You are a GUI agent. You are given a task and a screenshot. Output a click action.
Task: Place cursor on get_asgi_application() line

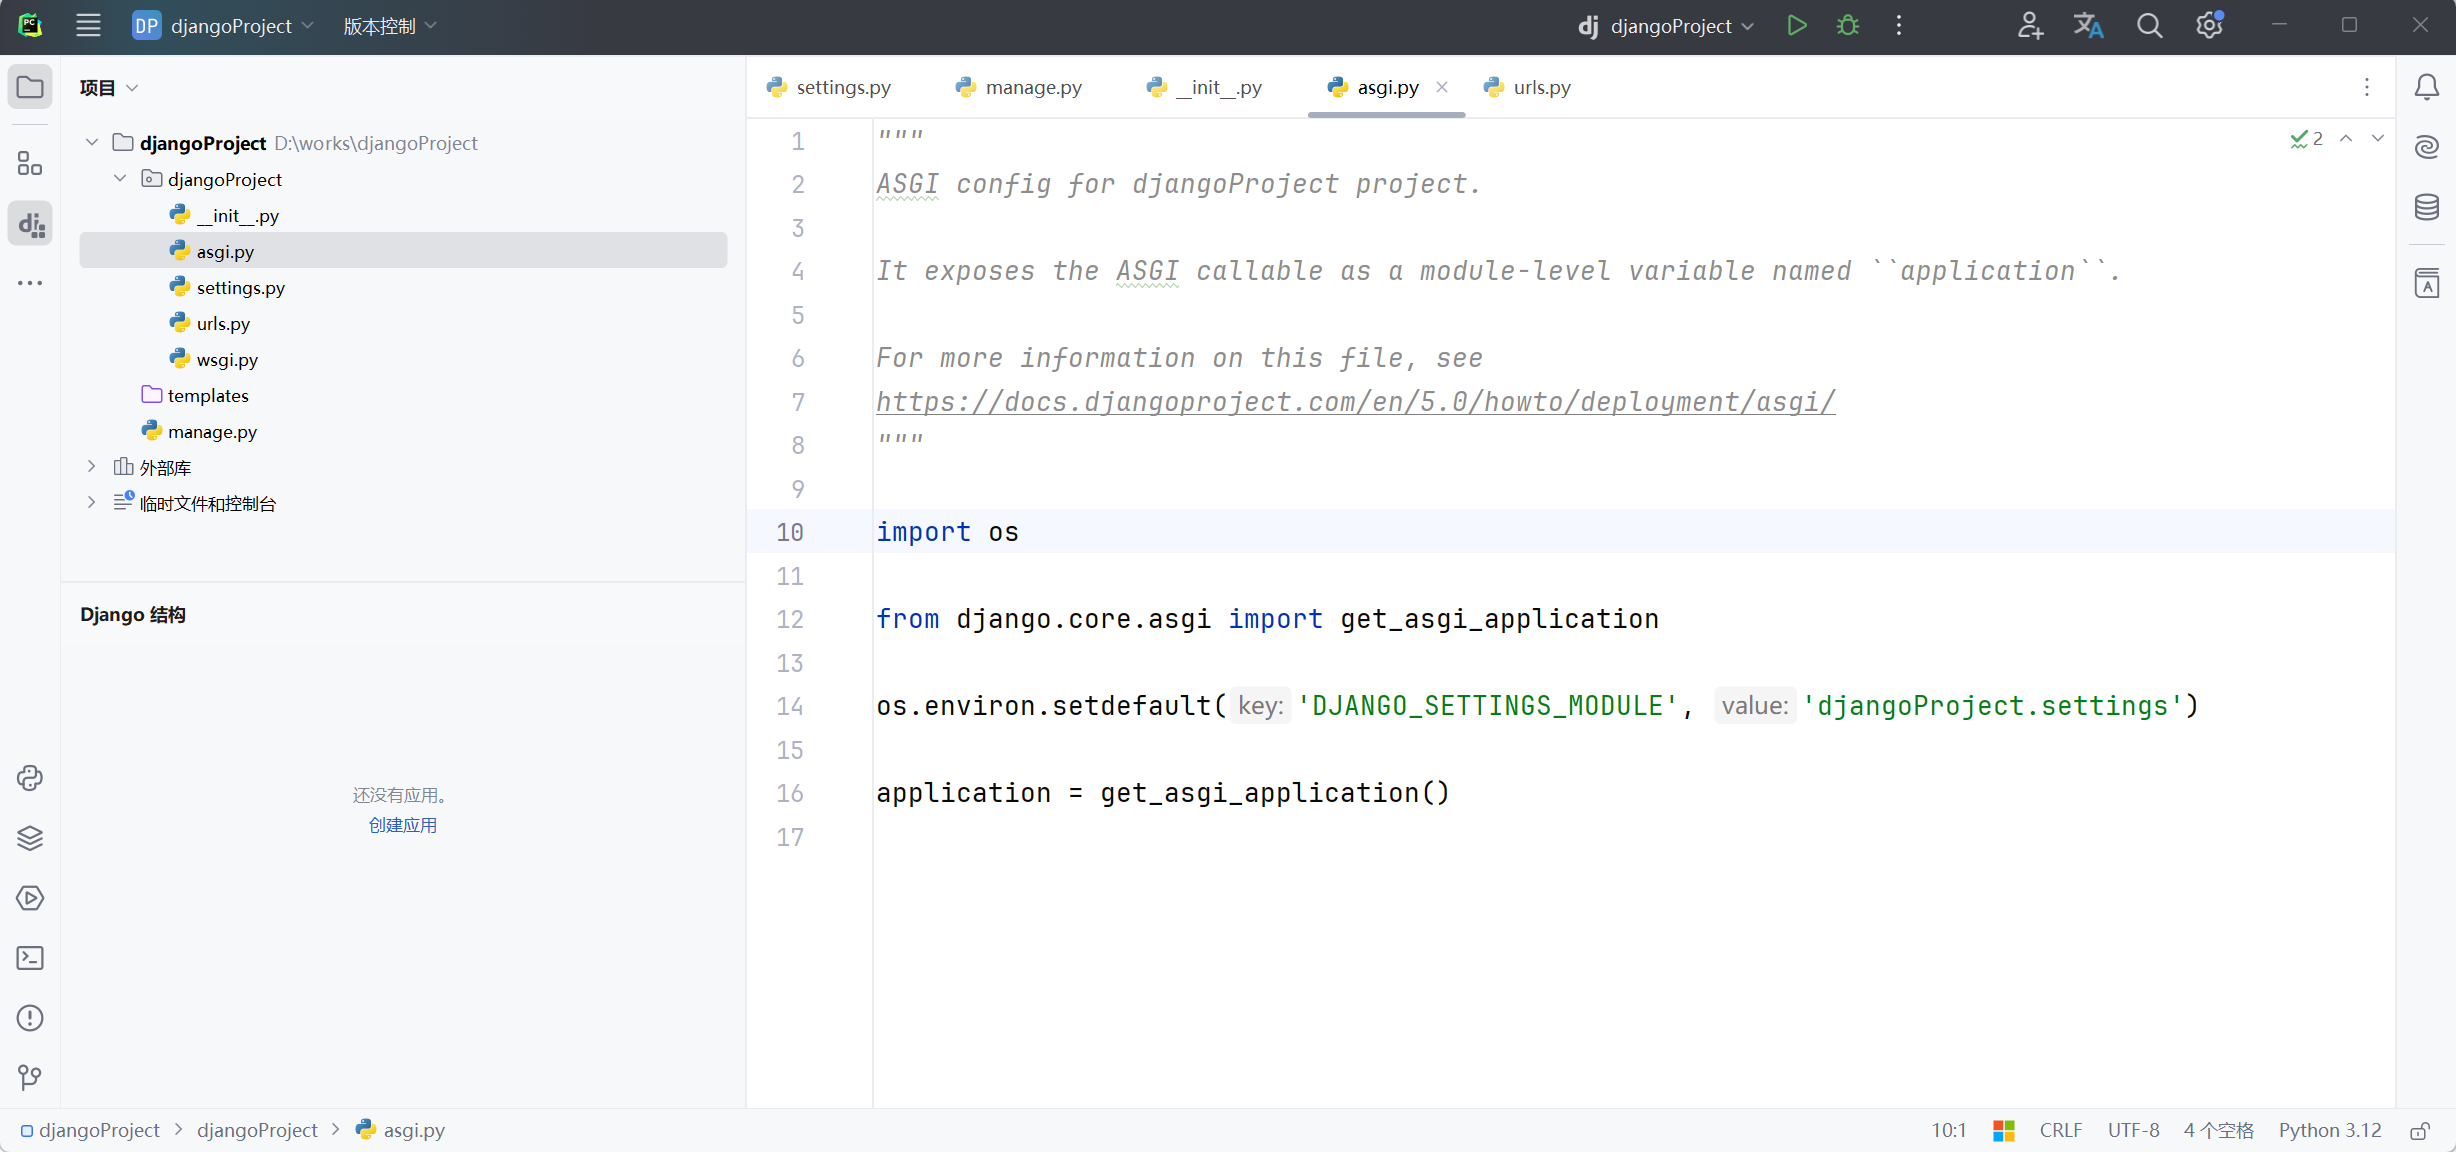[1163, 793]
